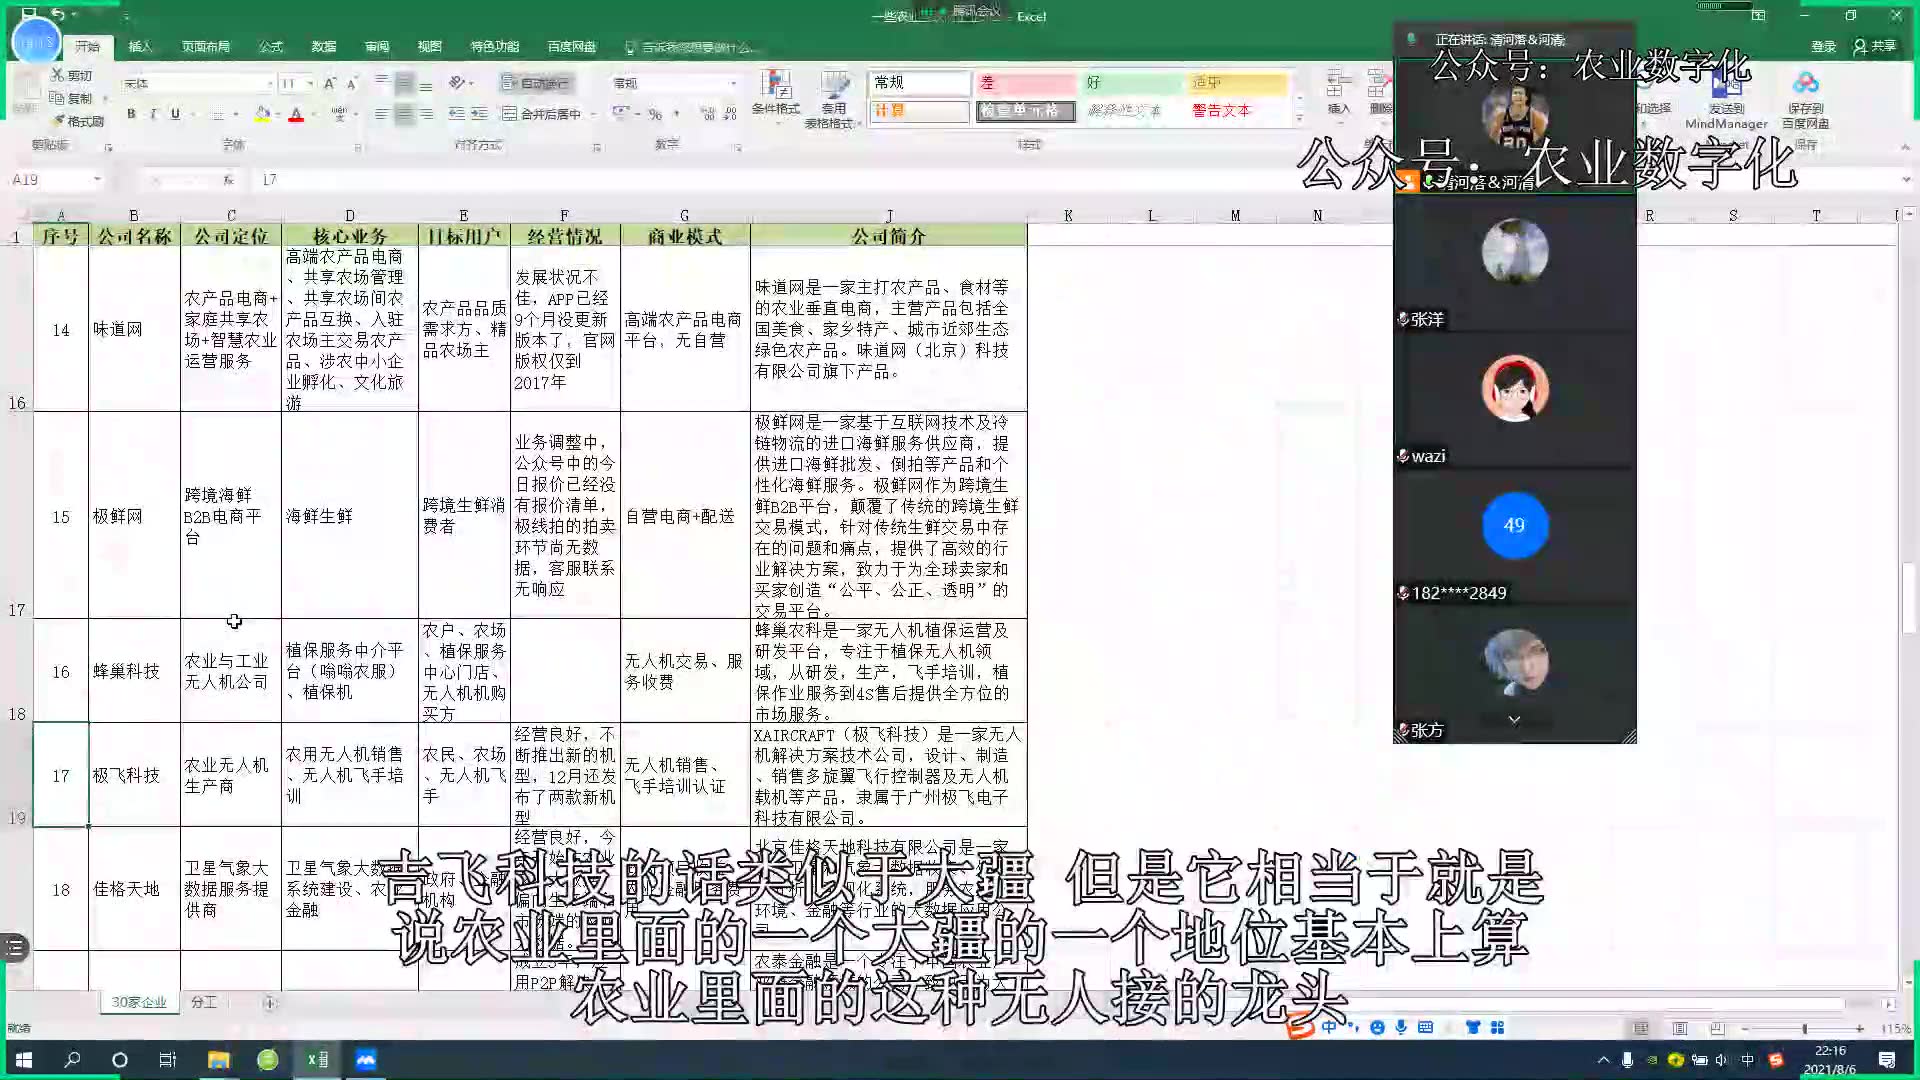Image resolution: width=1920 pixels, height=1080 pixels.
Task: Apply percent style format
Action: pos(655,114)
